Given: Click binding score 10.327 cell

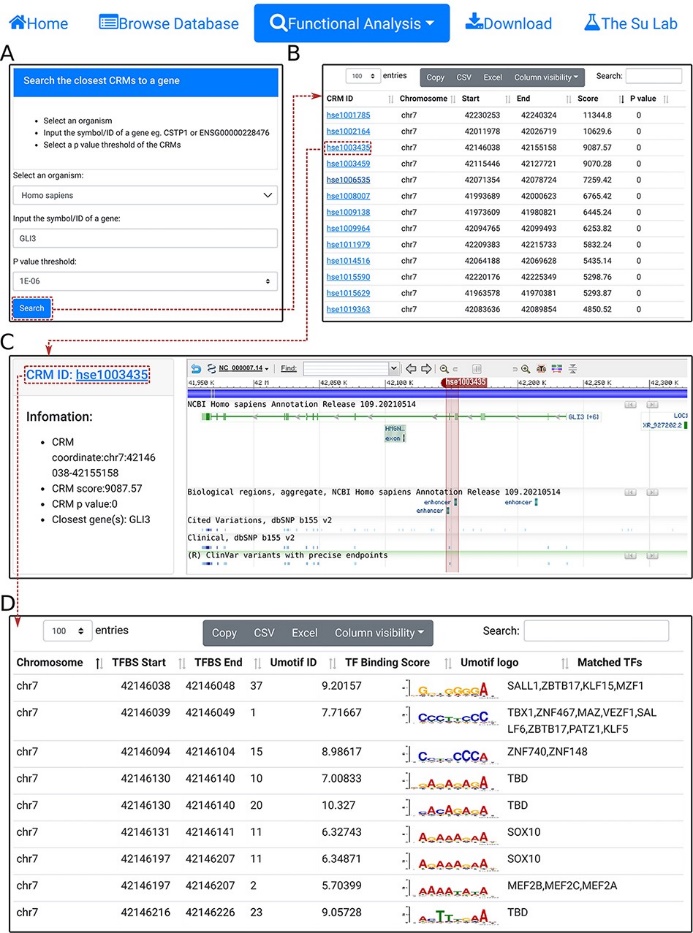Looking at the screenshot, I should (x=338, y=805).
